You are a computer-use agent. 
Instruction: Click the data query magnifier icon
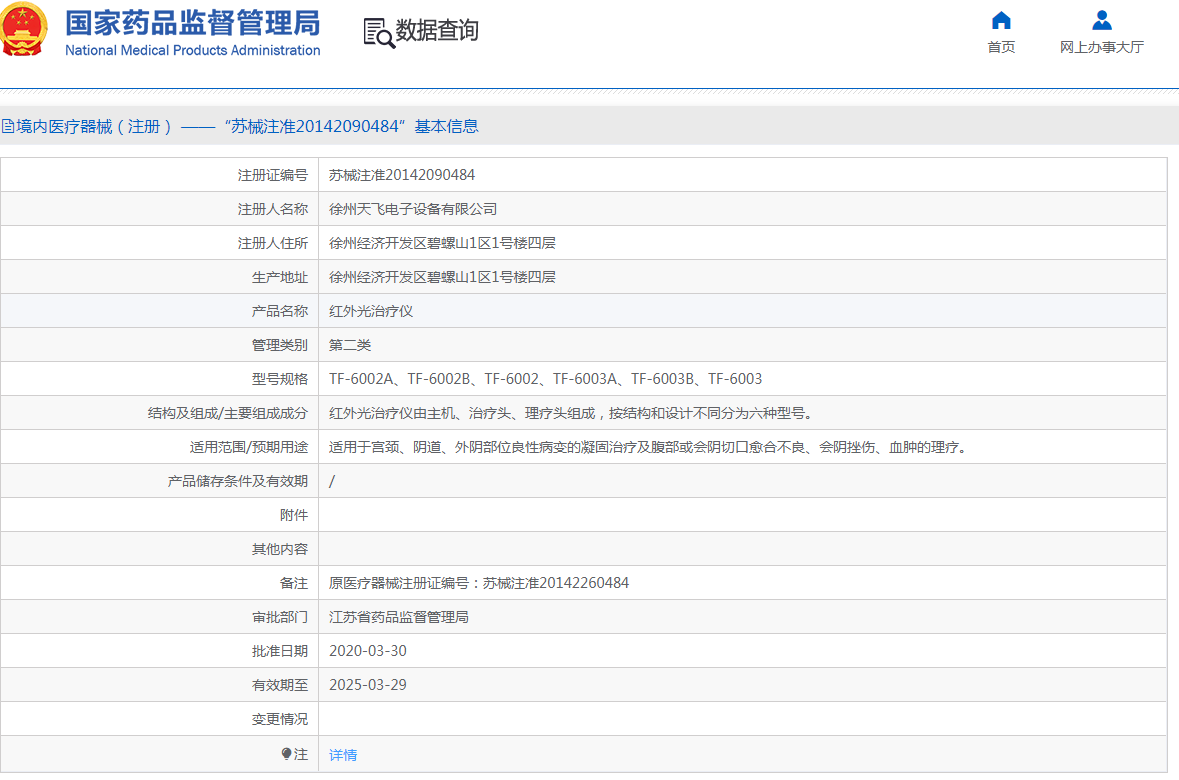tap(378, 32)
